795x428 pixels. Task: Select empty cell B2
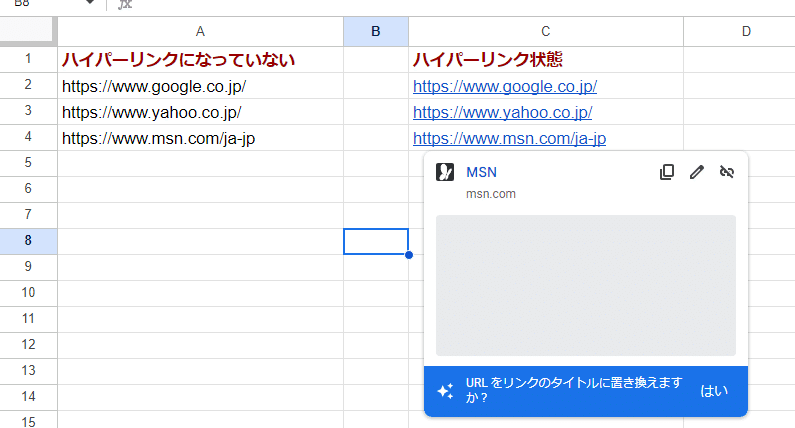376,86
